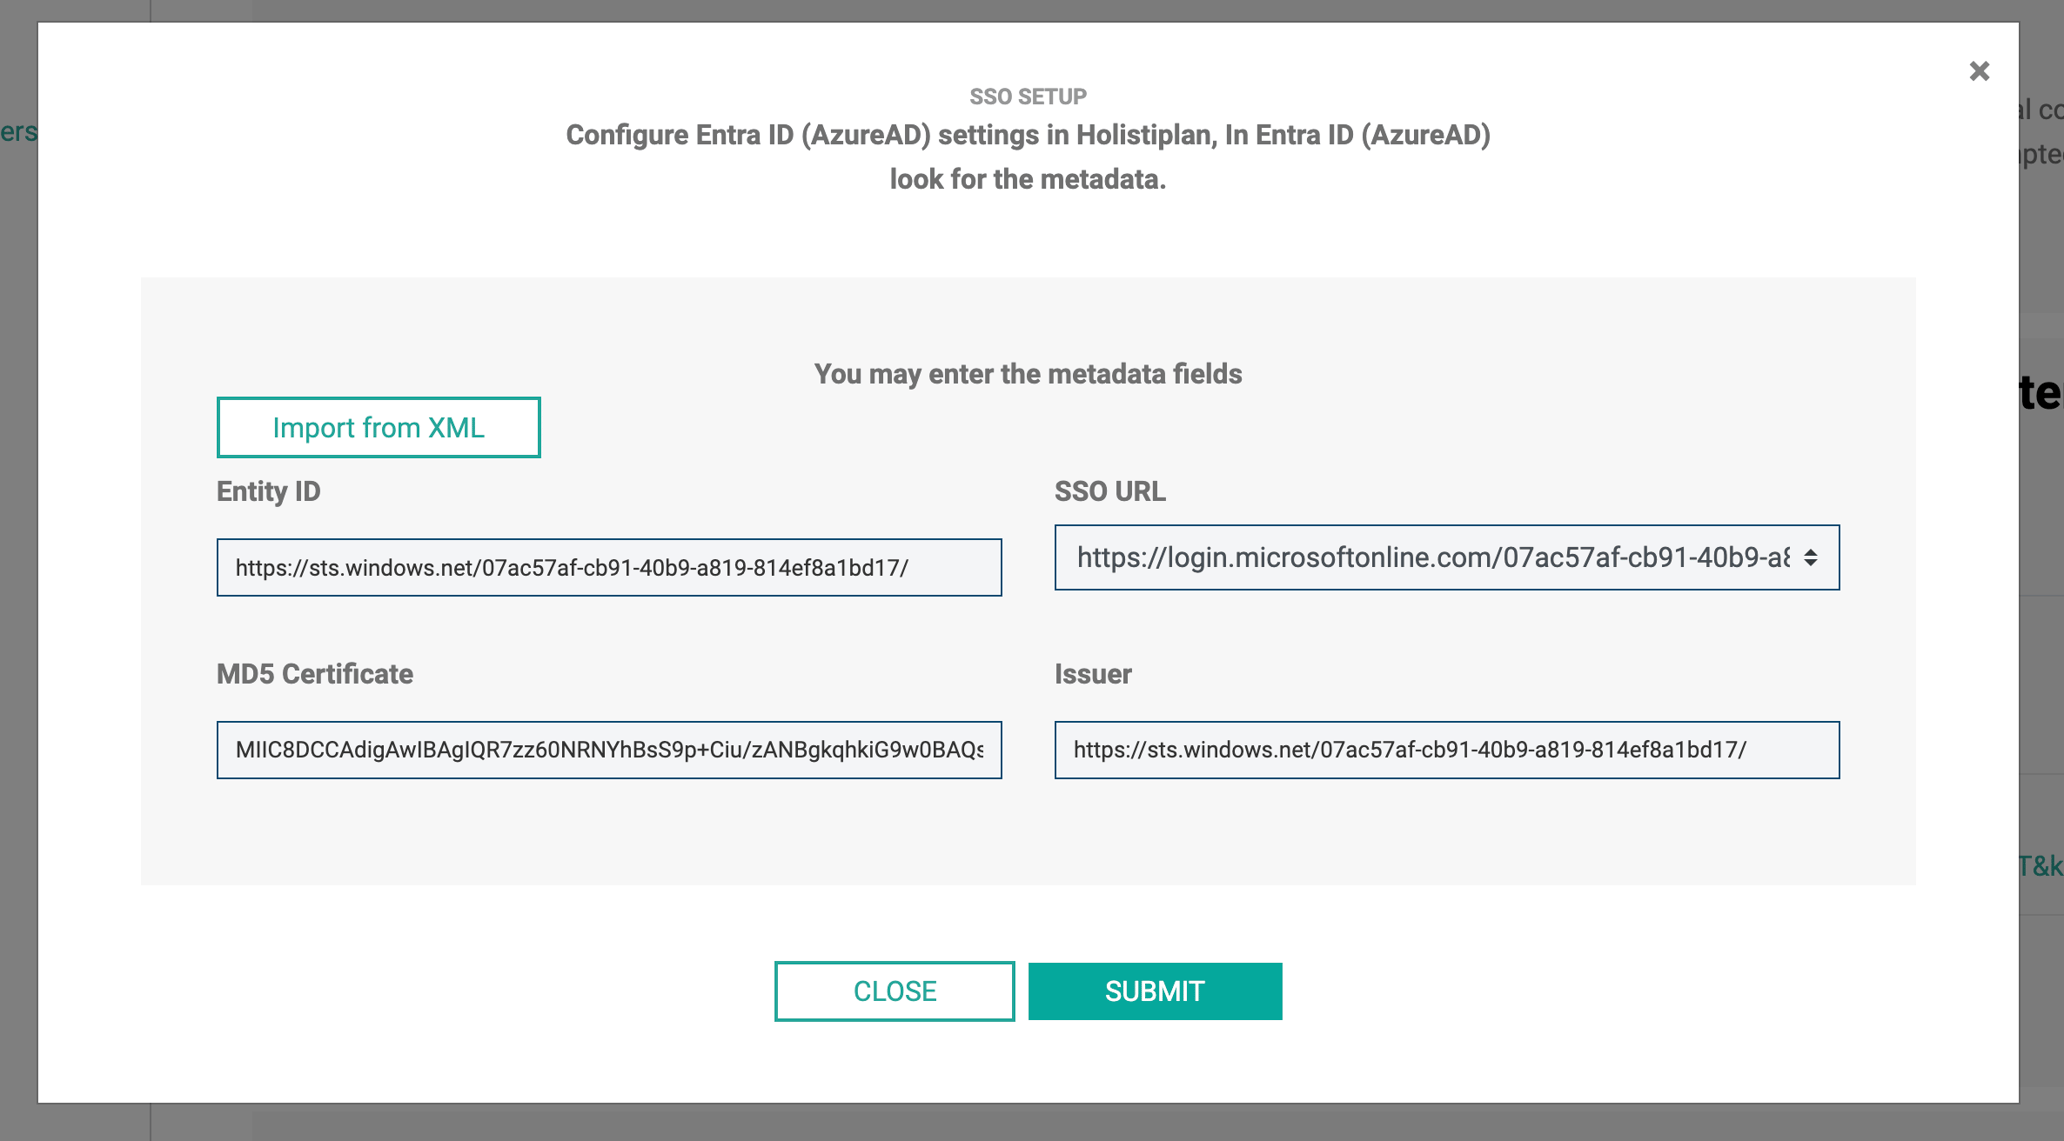Click the Issuer field label

click(1092, 674)
